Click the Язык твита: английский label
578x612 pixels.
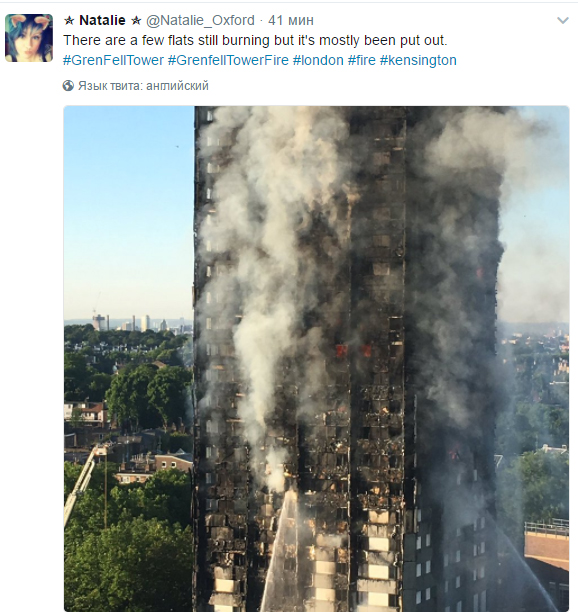coord(143,85)
